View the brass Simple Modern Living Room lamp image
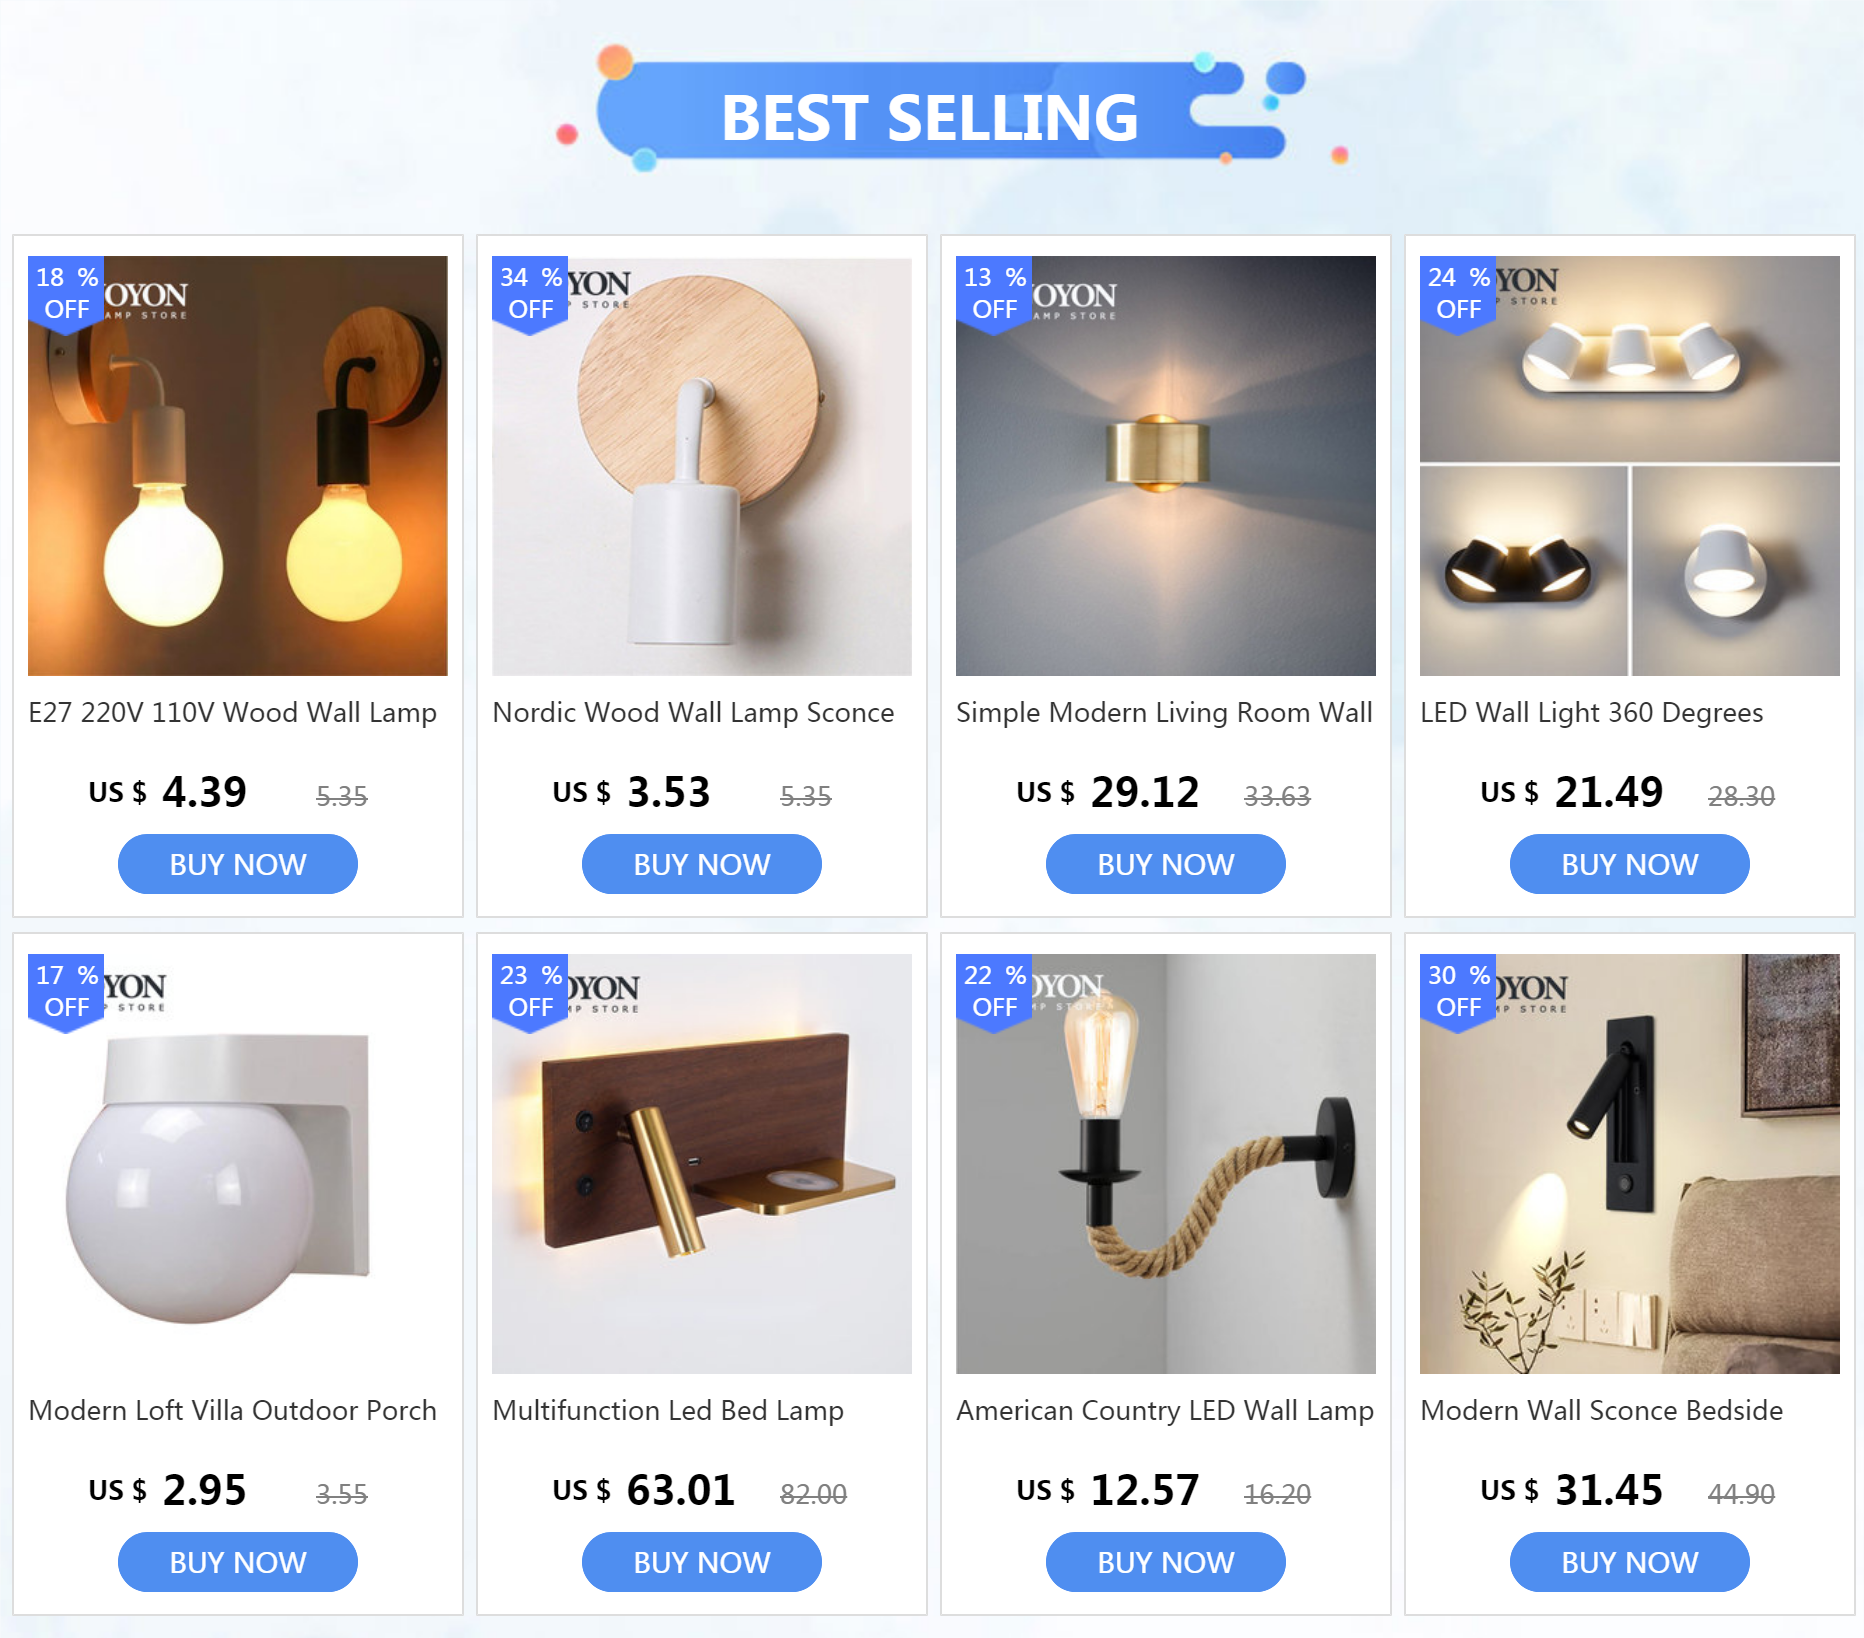 1166,466
